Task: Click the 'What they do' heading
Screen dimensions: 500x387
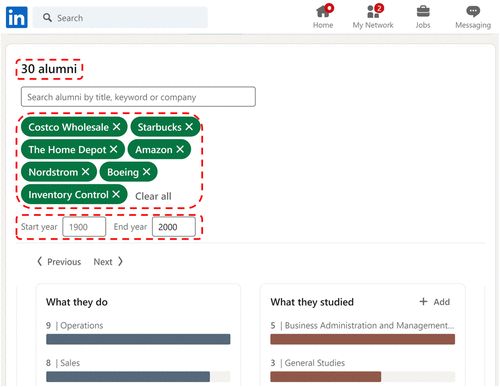Action: point(77,302)
